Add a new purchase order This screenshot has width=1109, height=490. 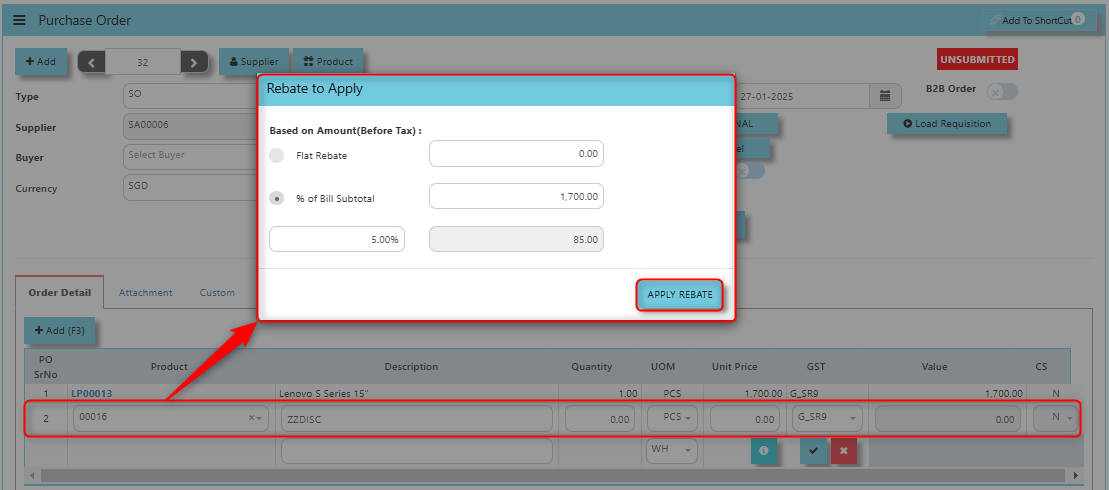(x=41, y=62)
